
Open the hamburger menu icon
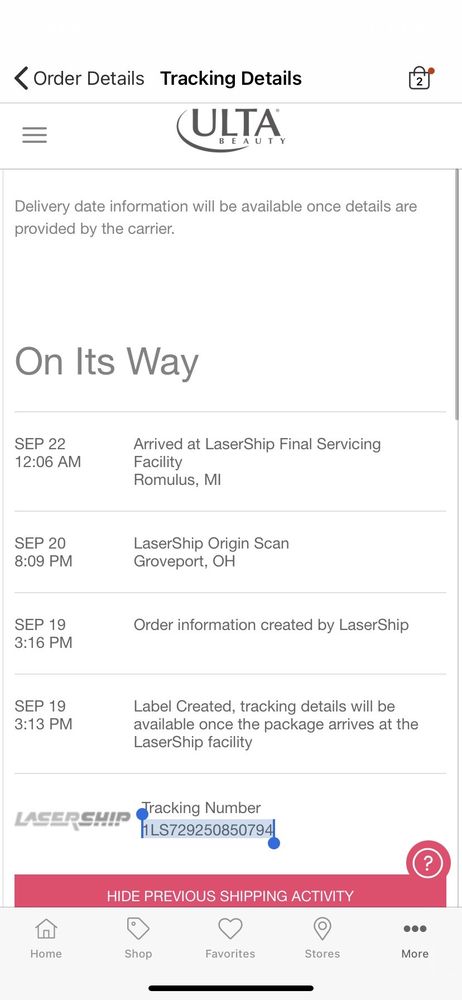click(x=34, y=135)
